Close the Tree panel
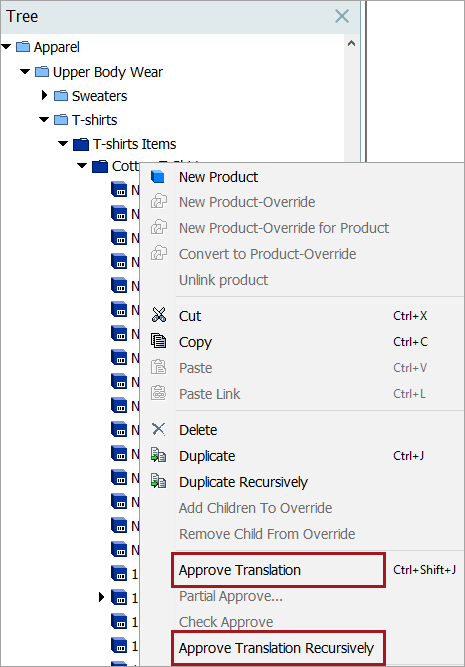This screenshot has width=465, height=667. pos(342,16)
